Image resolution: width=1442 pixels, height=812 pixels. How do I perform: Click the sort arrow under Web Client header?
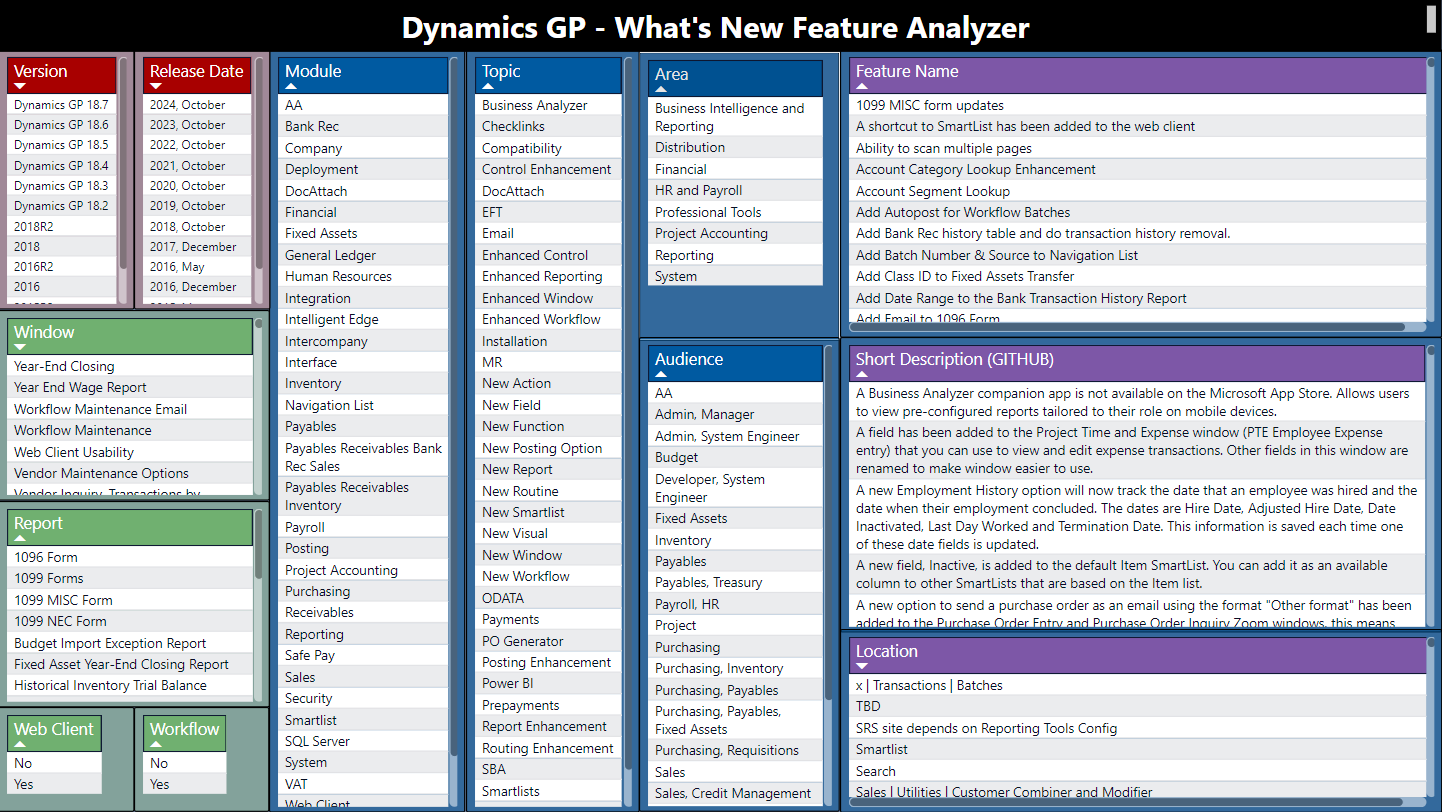pyautogui.click(x=20, y=745)
